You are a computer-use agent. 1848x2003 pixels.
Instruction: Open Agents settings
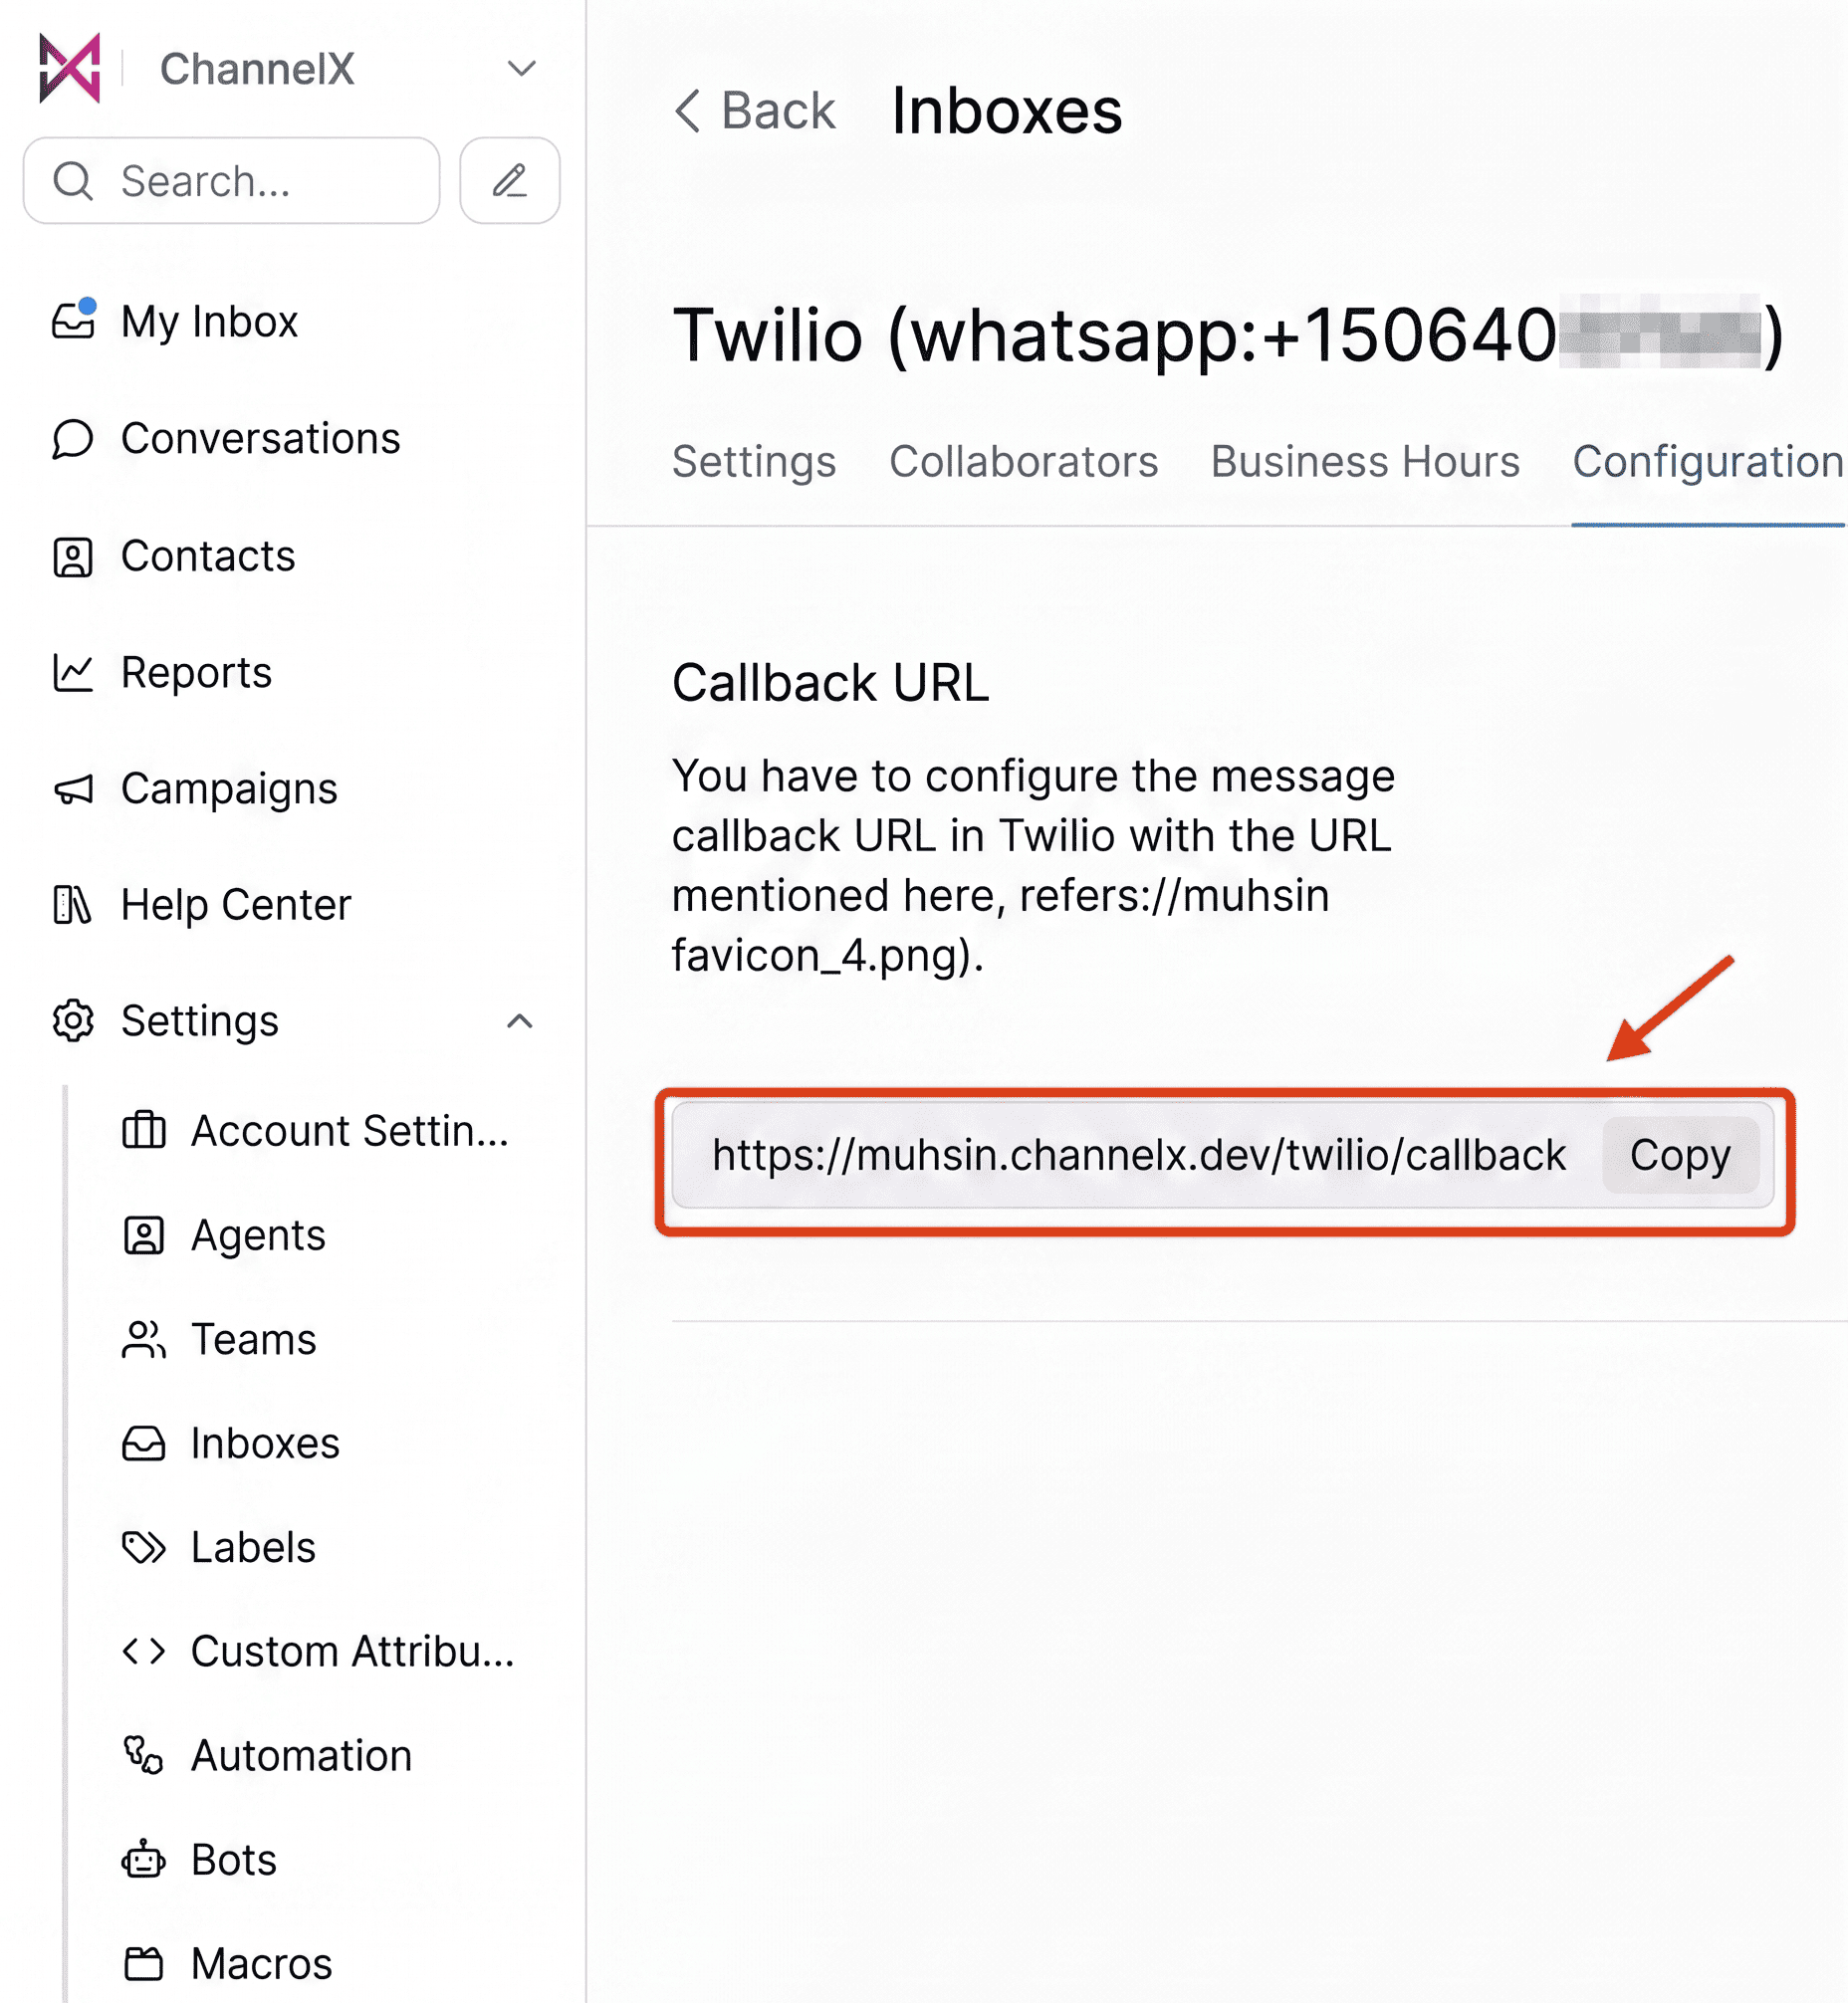tap(258, 1236)
